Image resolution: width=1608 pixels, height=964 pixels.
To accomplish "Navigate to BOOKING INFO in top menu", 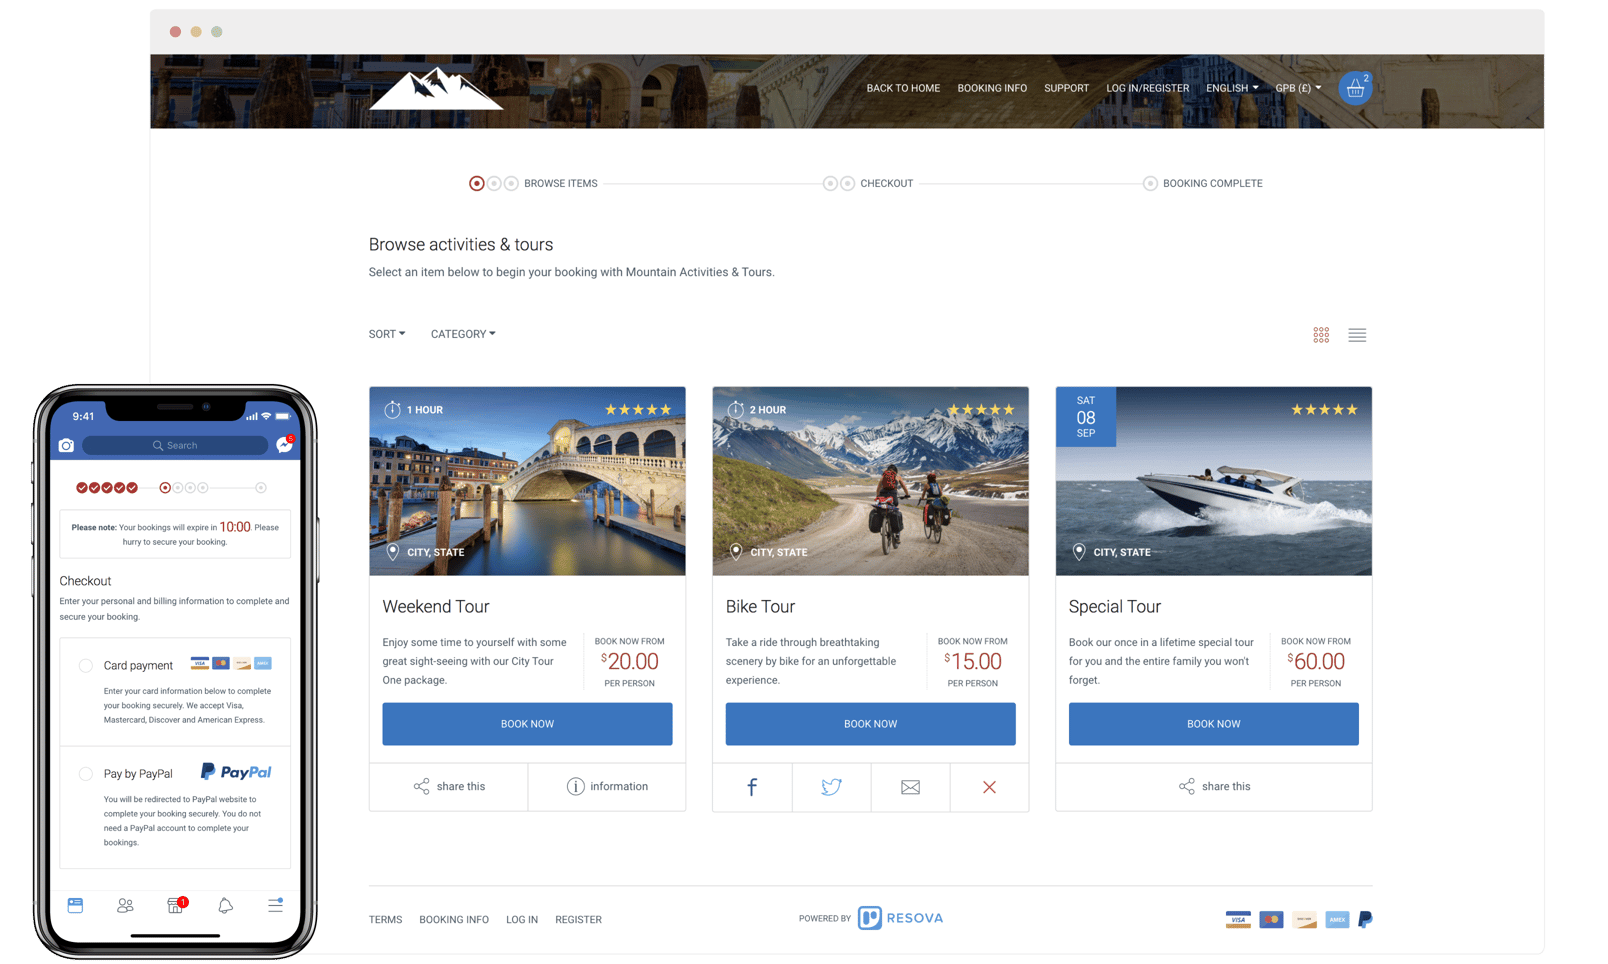I will click(x=991, y=88).
